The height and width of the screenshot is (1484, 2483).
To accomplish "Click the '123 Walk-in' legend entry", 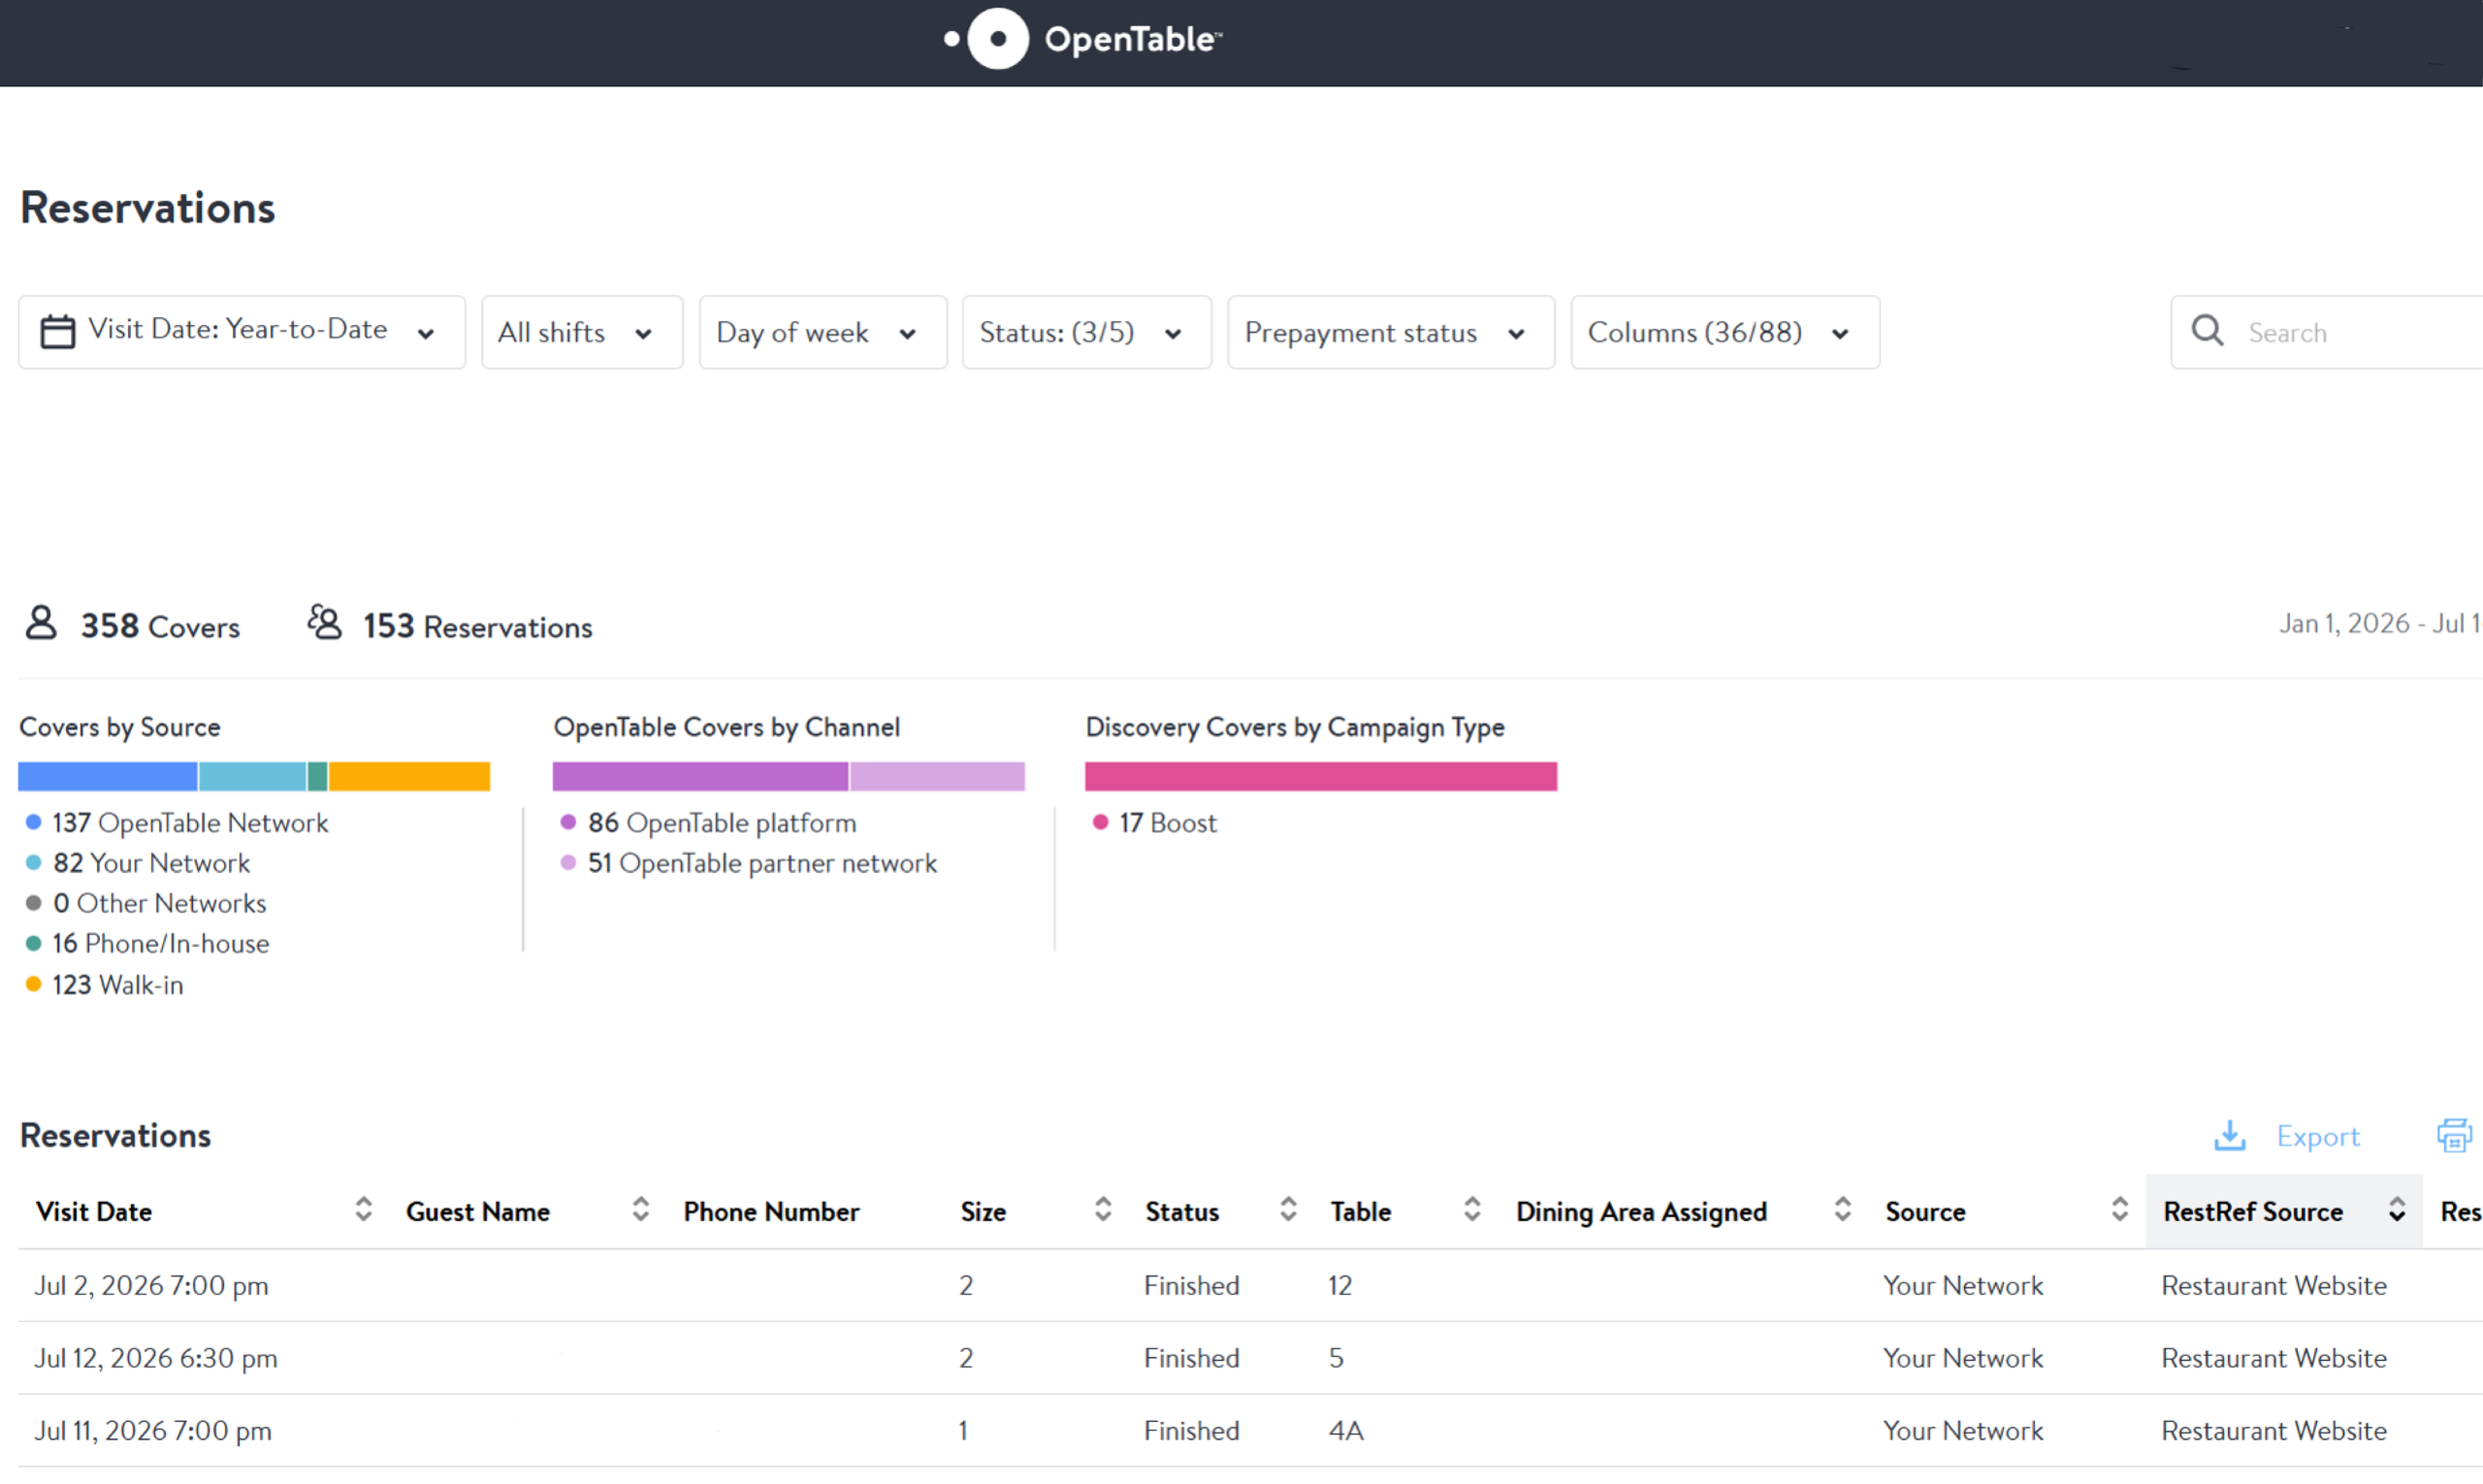I will [x=105, y=985].
